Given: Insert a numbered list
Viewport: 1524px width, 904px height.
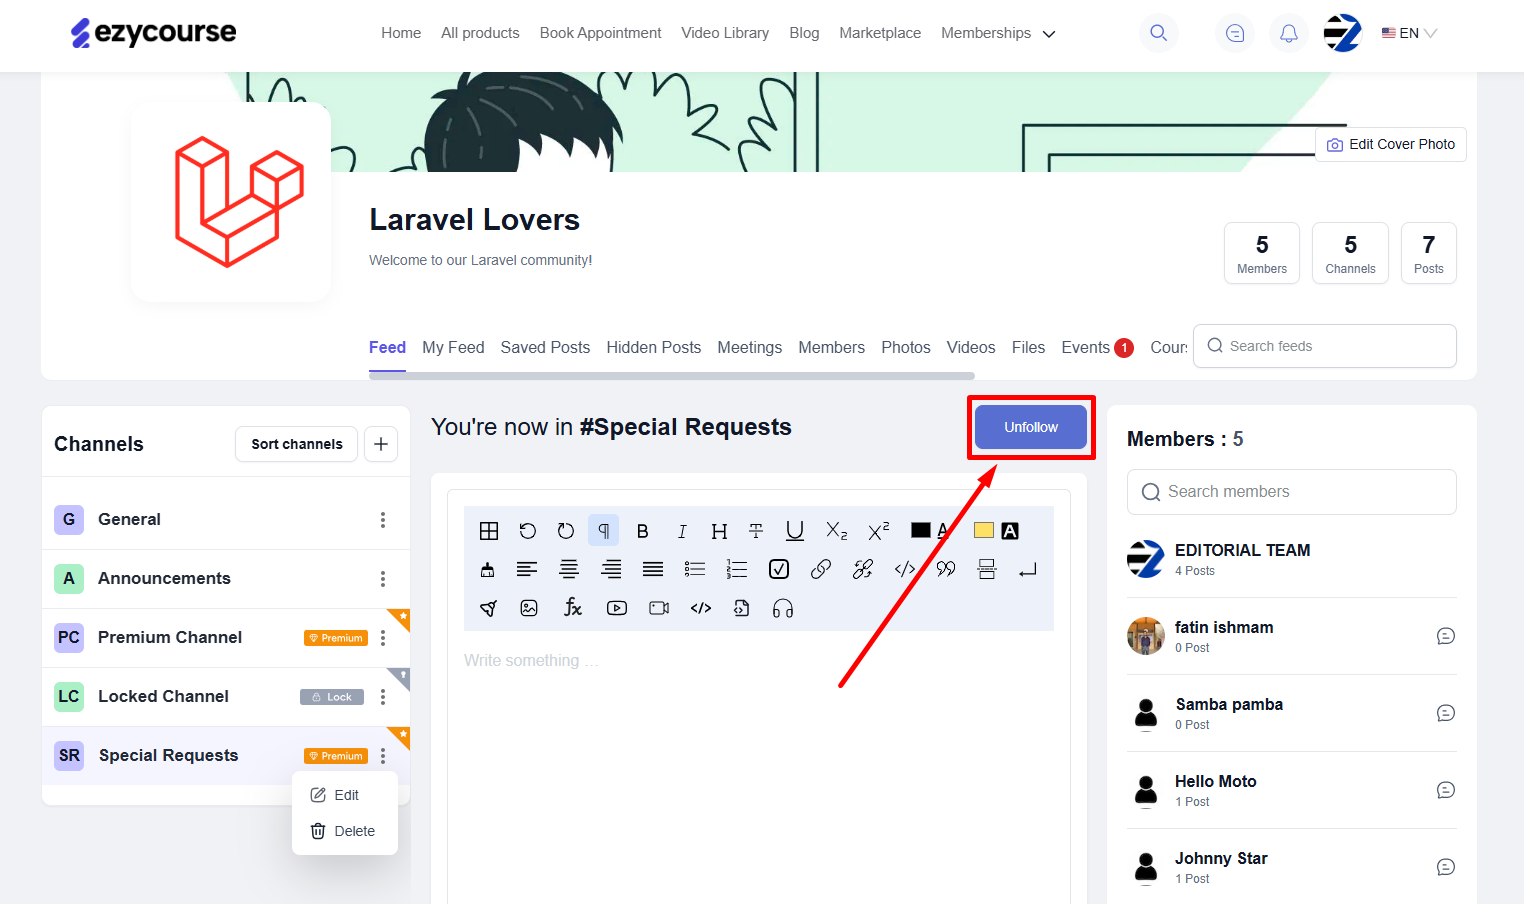Looking at the screenshot, I should click(x=737, y=569).
